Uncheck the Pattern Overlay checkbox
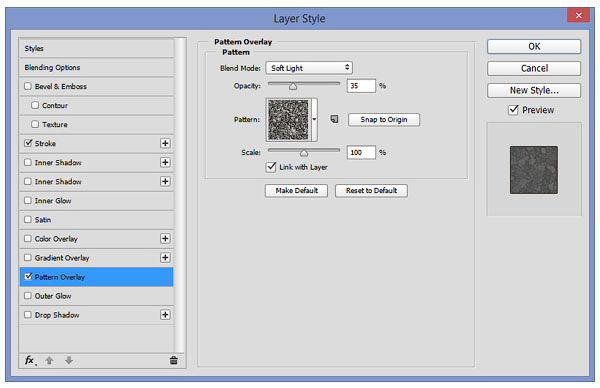 pos(28,276)
